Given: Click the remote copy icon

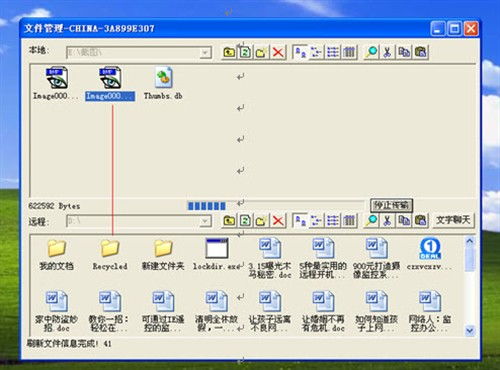Looking at the screenshot, I should (x=404, y=221).
